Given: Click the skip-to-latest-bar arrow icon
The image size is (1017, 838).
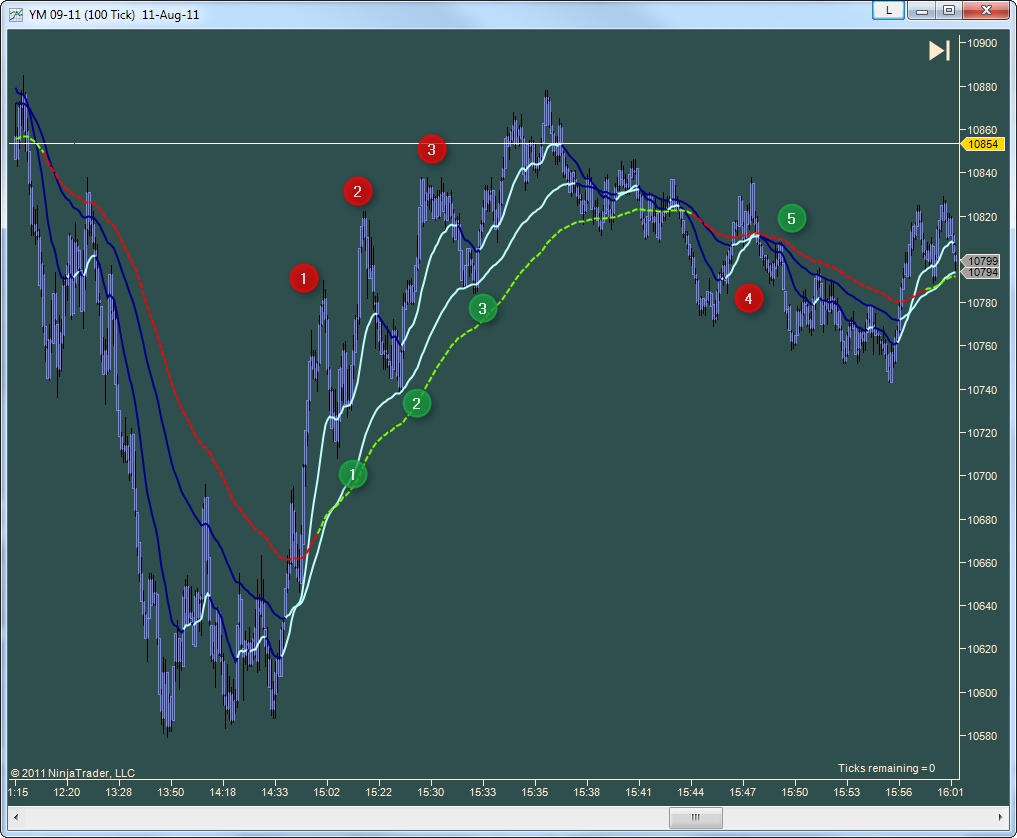Looking at the screenshot, I should coord(939,51).
